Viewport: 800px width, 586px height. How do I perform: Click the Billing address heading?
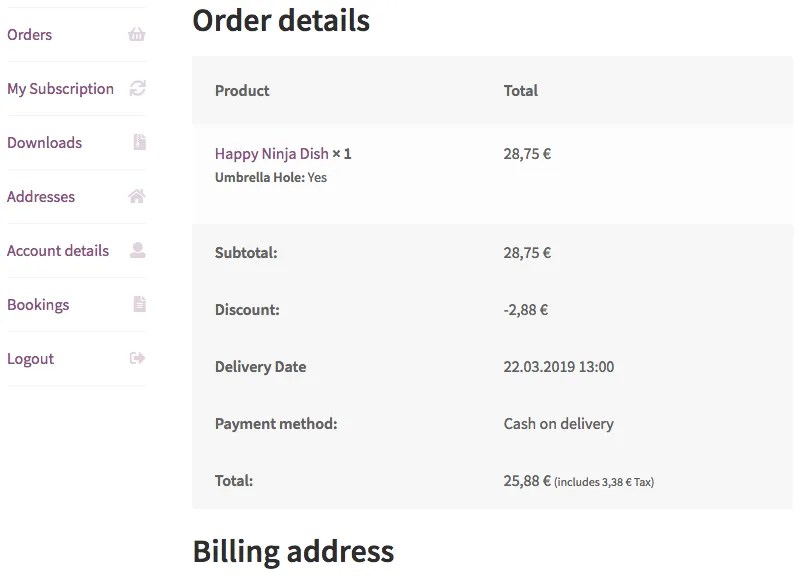293,551
